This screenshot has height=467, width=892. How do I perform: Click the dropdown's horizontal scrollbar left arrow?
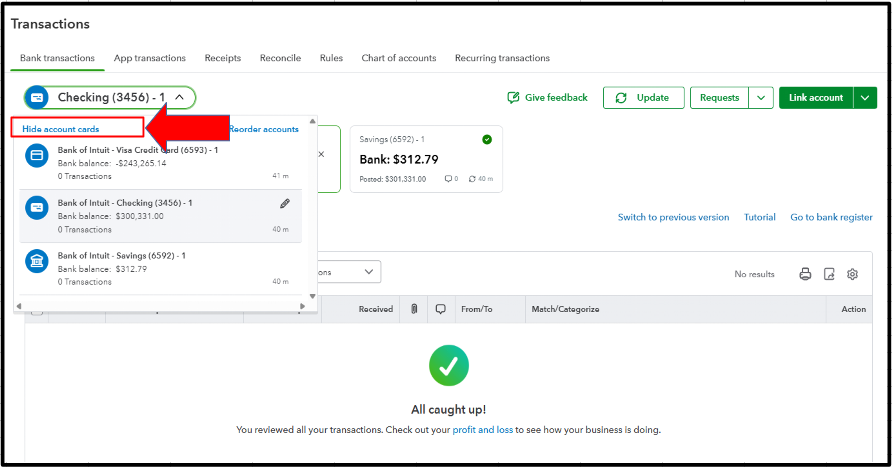point(19,306)
